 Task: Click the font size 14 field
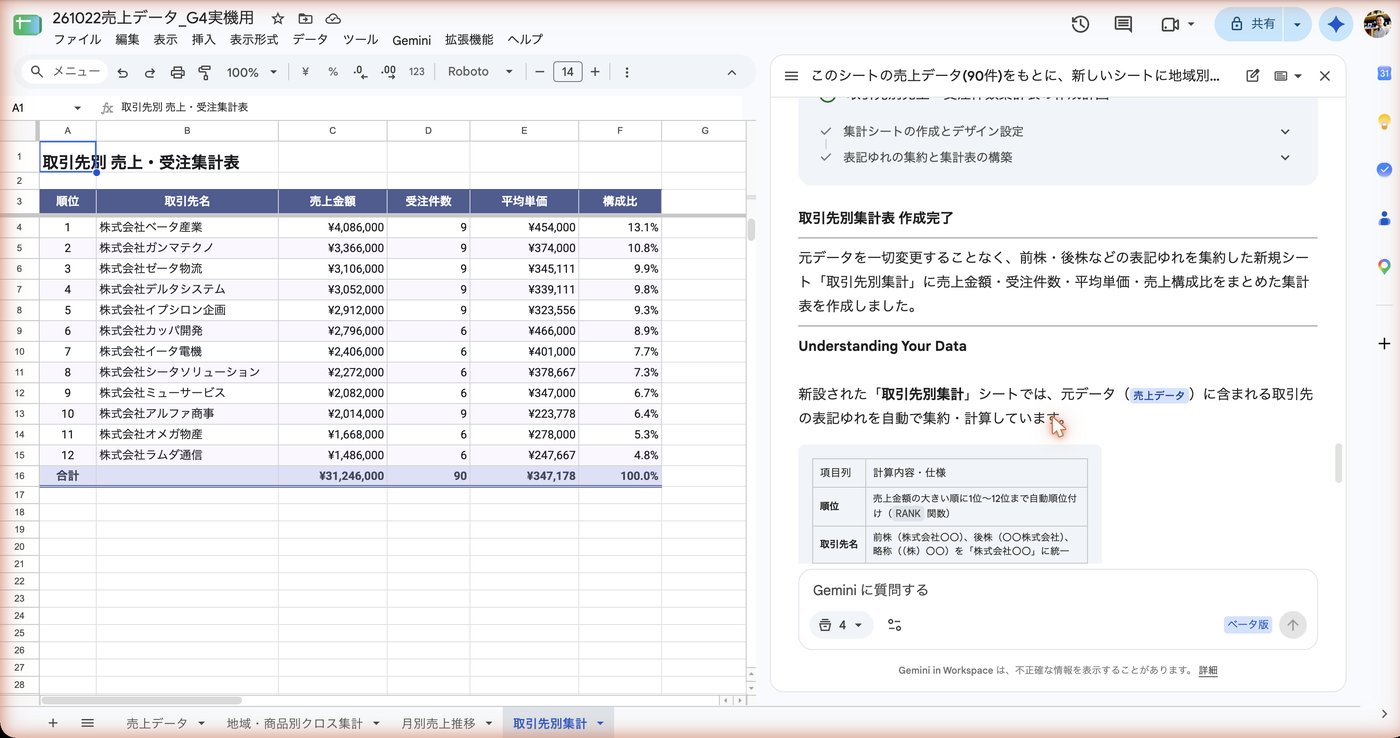568,72
